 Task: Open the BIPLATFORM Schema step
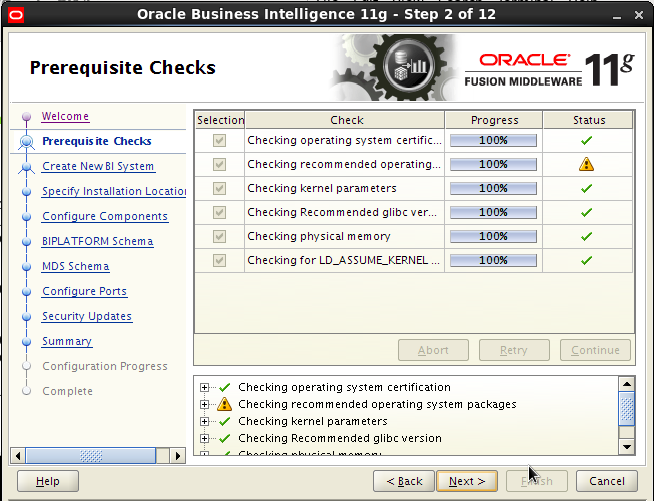click(x=98, y=242)
